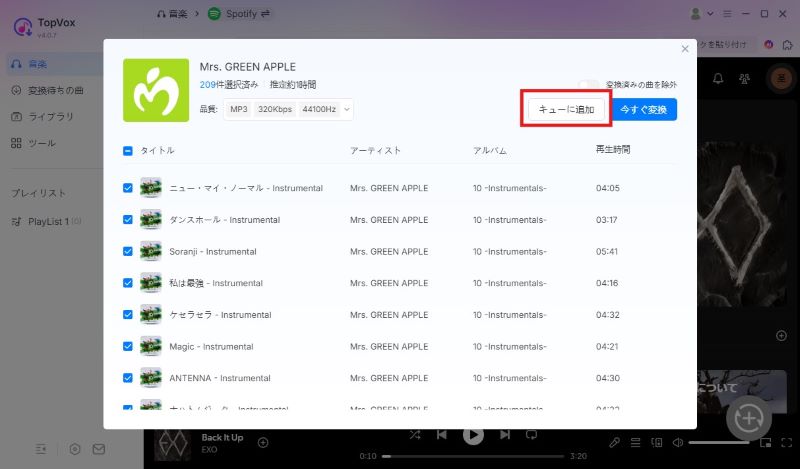Click the Mrs. GREEN APPLE green logo artwork
The width and height of the screenshot is (800, 469).
point(156,90)
